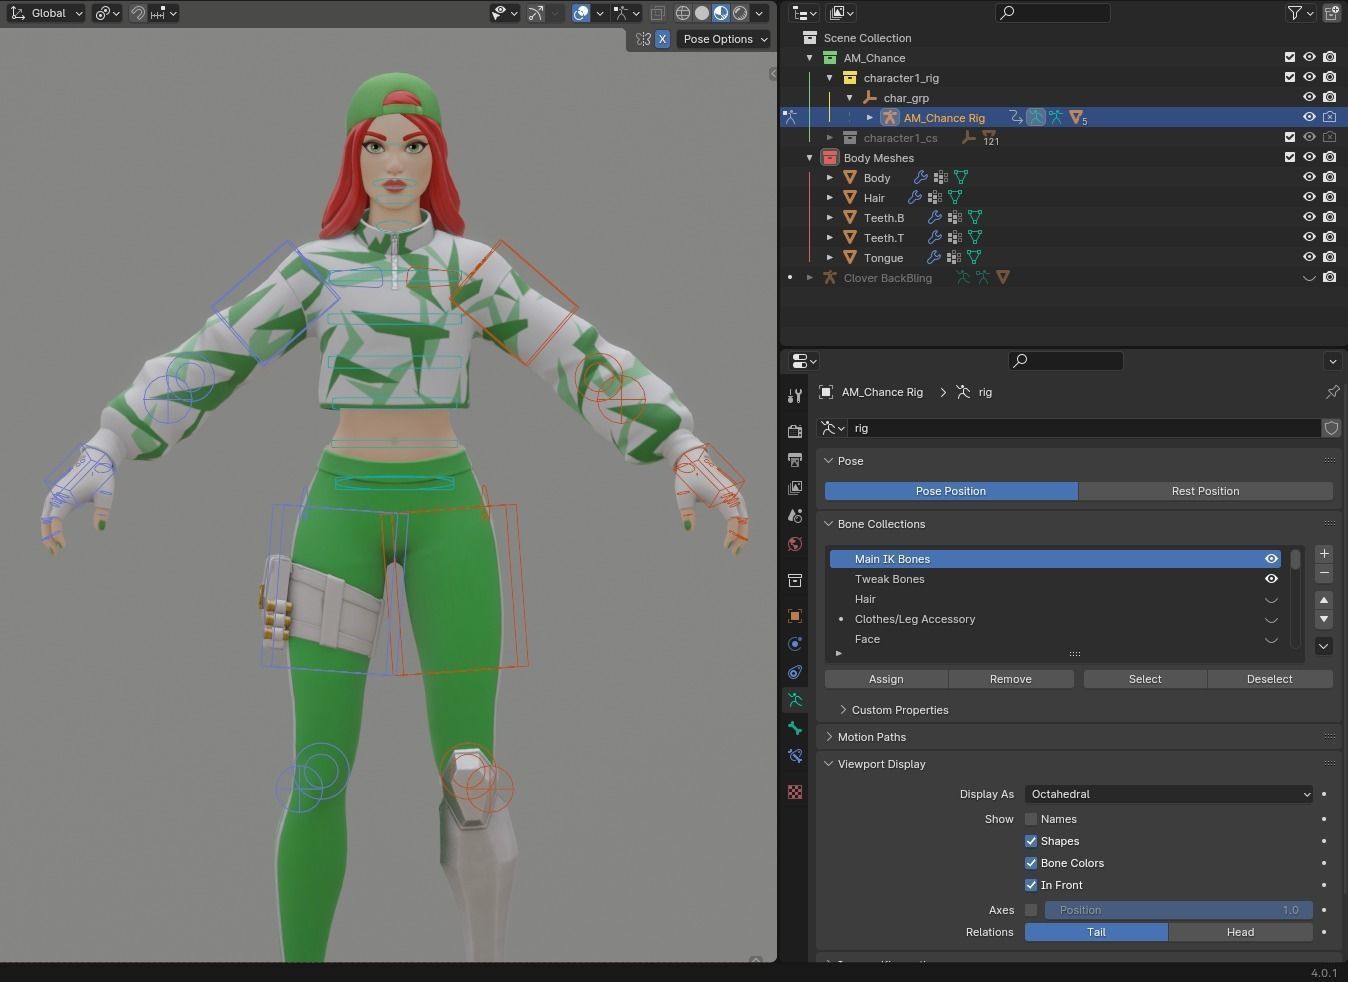Open the Render properties tab
1348x982 pixels.
click(x=795, y=432)
